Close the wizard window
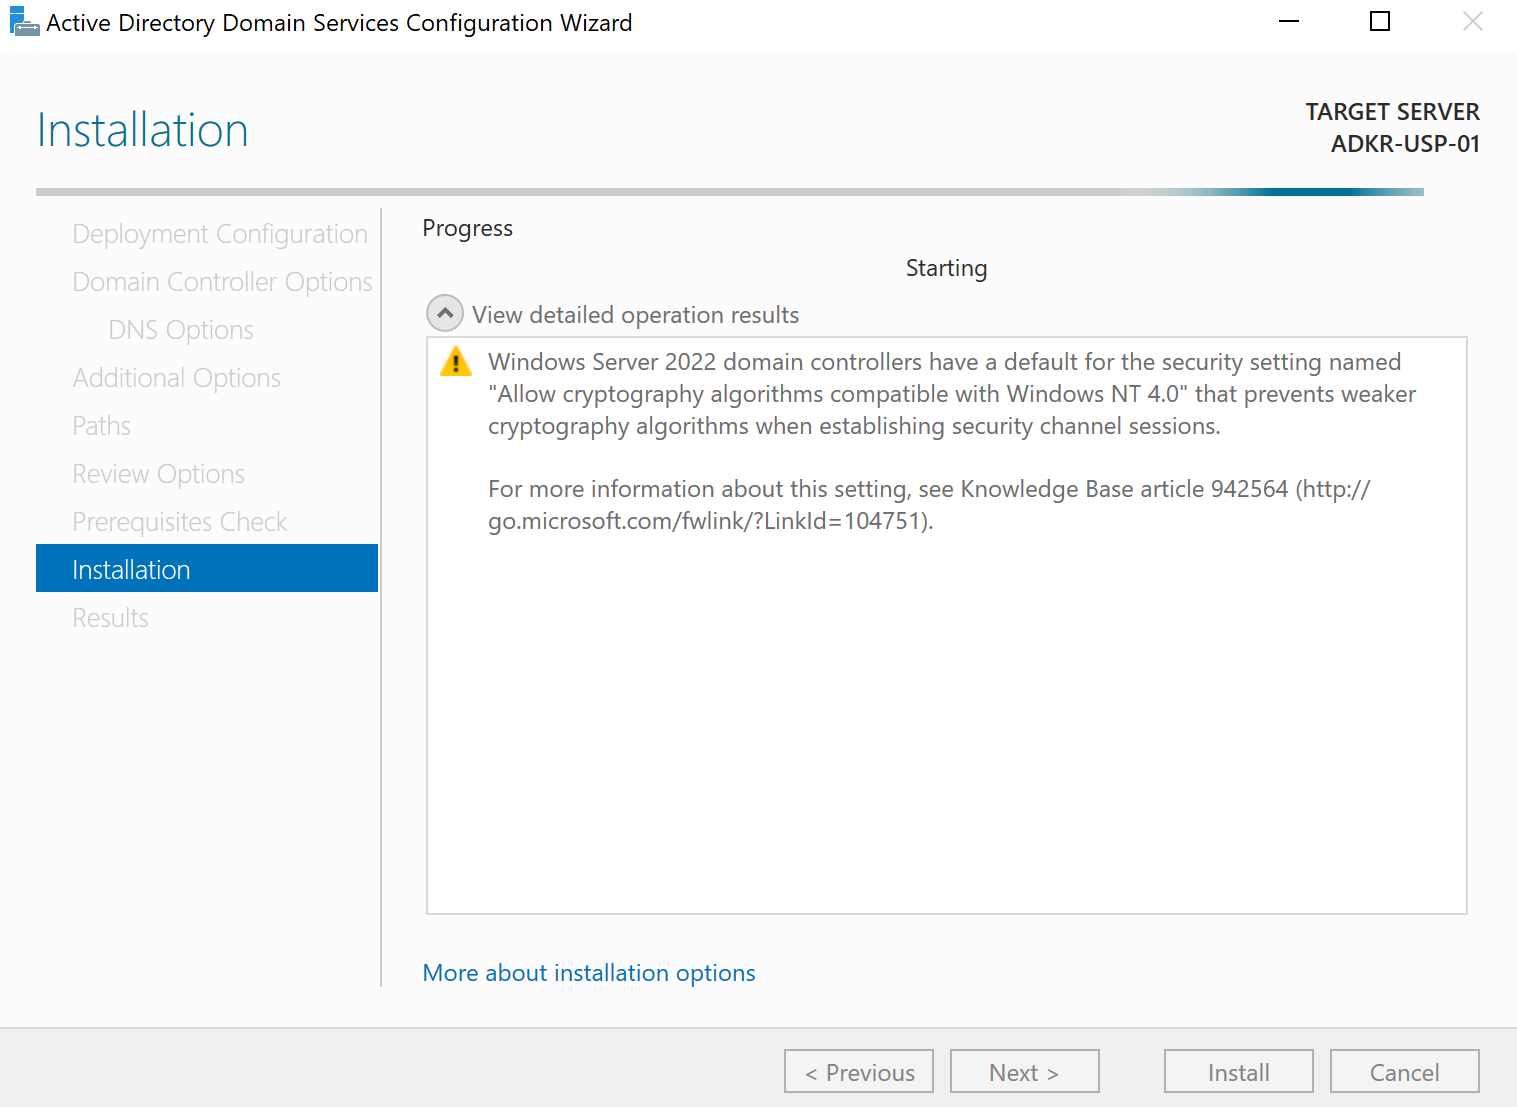The height and width of the screenshot is (1107, 1517). pyautogui.click(x=1472, y=22)
